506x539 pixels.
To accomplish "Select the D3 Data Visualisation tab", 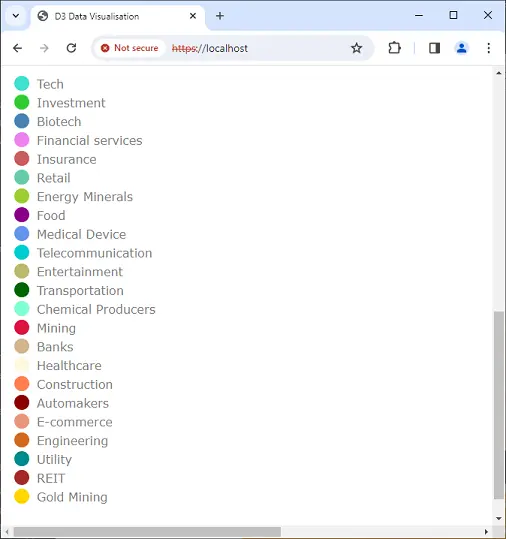I will 117,16.
